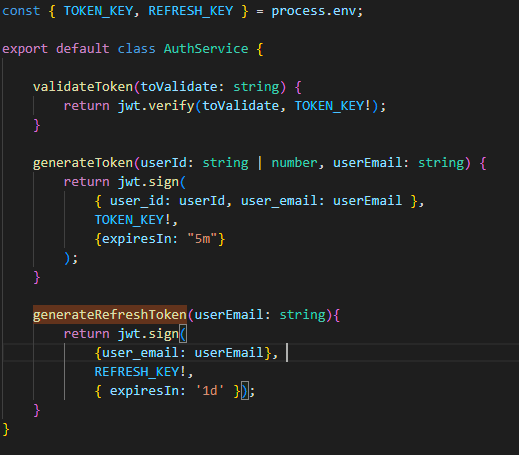Click REFRESH_KEY in the const destructuring
Screen dimensions: 519x455
[x=191, y=11]
